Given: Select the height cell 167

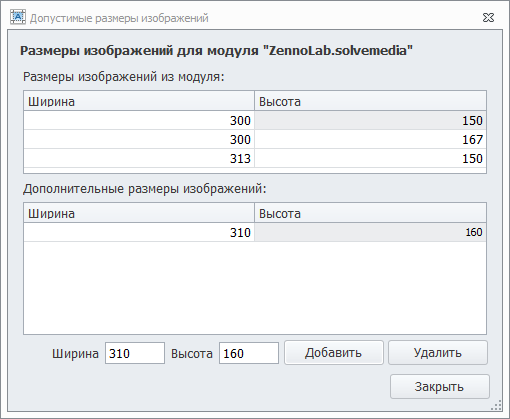Looking at the screenshot, I should [x=370, y=139].
